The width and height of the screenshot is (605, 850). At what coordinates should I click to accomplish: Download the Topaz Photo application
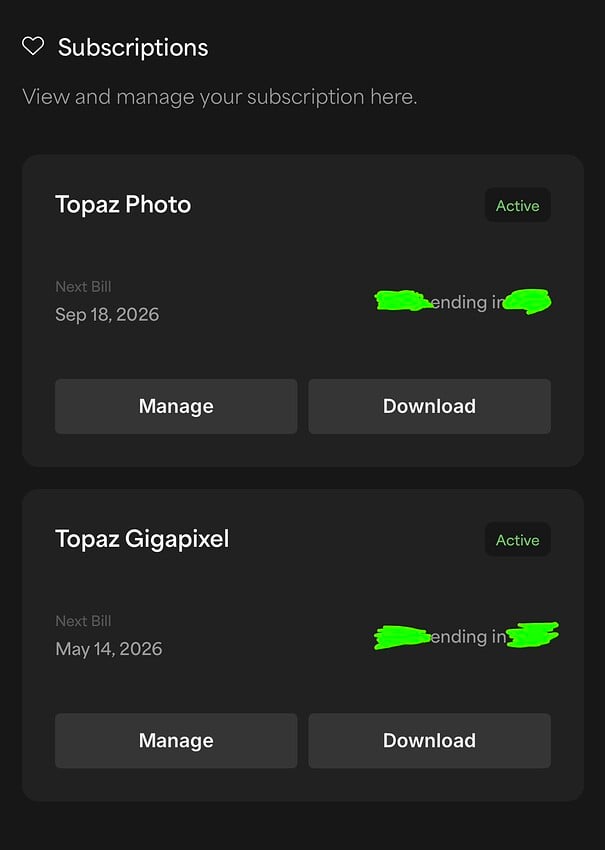pyautogui.click(x=429, y=406)
